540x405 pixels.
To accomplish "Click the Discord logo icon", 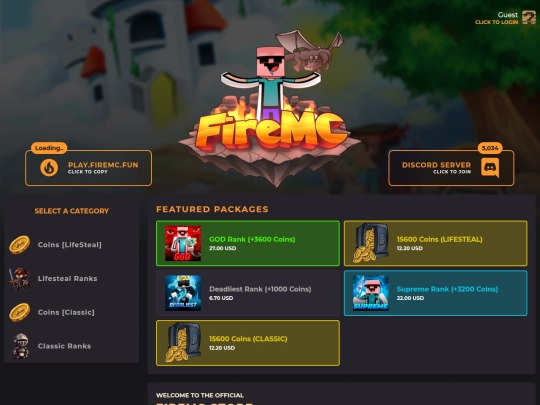I will (490, 167).
